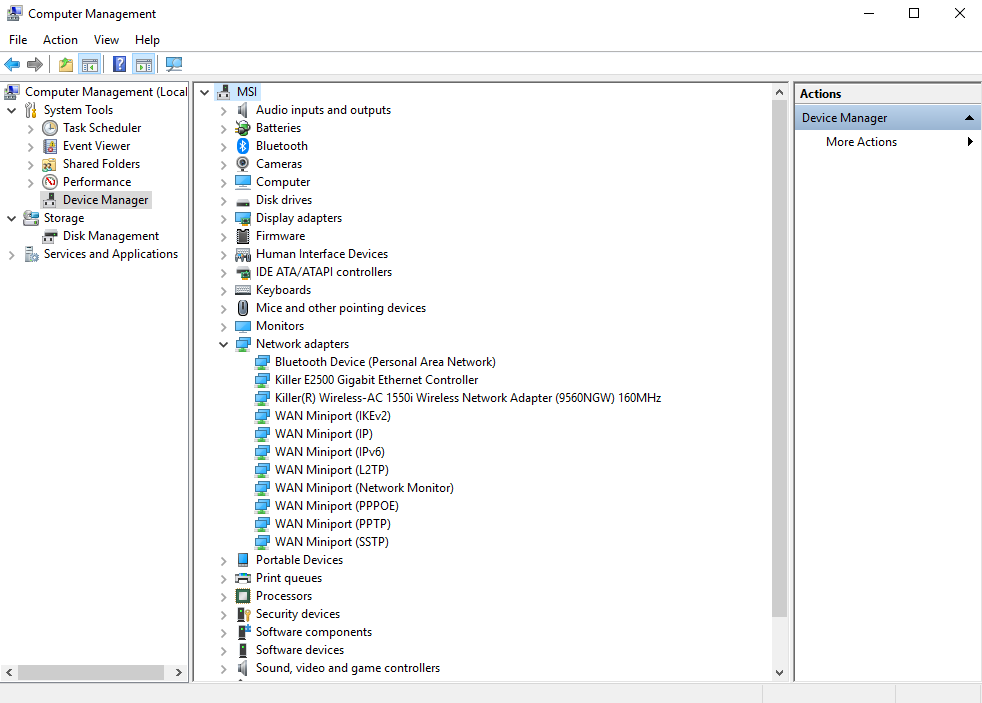Open More Actions in the Actions pane
This screenshot has width=982, height=703.
(x=861, y=142)
